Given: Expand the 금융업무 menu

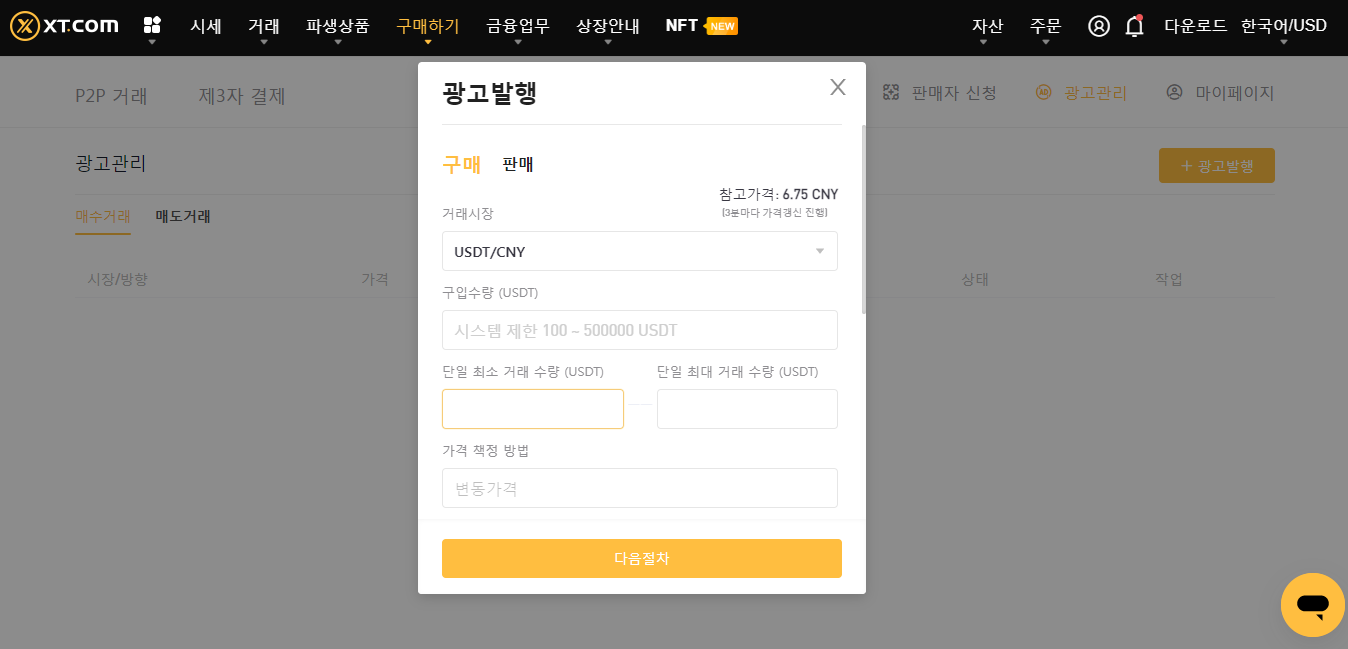Looking at the screenshot, I should click(x=518, y=26).
